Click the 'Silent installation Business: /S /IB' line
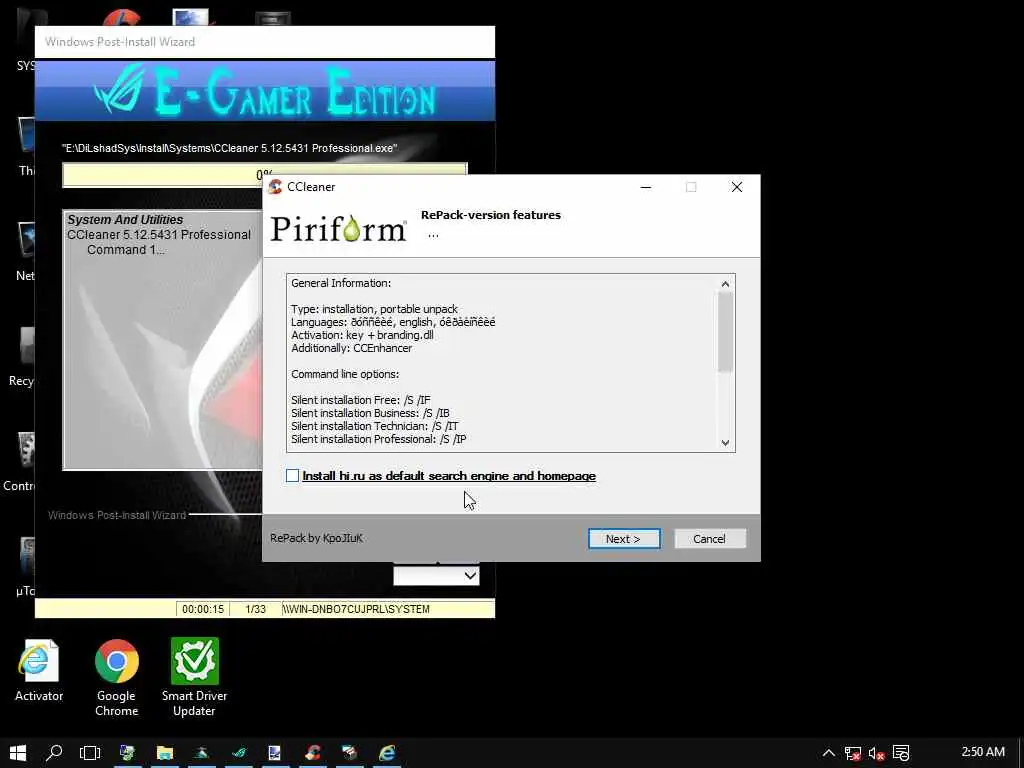This screenshot has width=1024, height=768. tap(370, 413)
